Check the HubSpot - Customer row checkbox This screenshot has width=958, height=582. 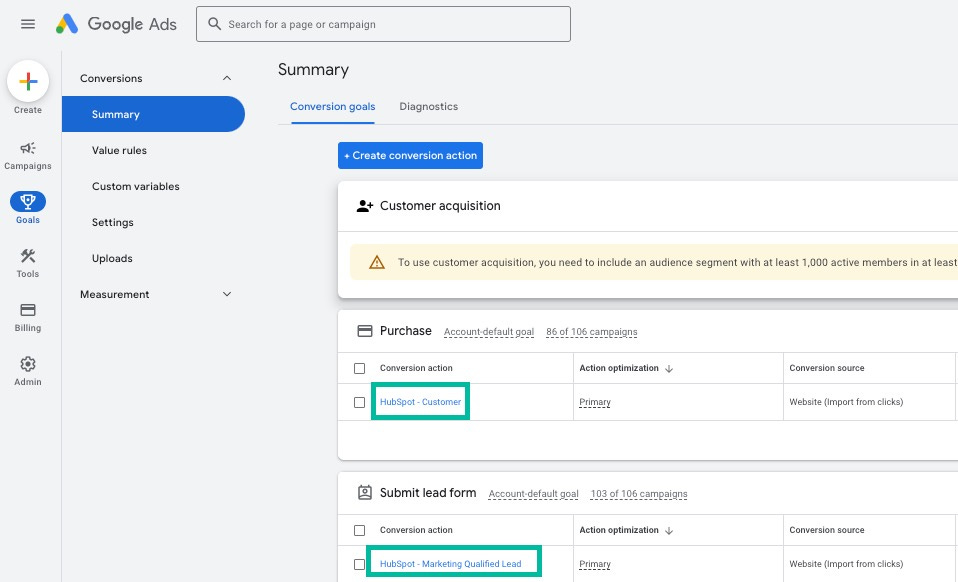point(359,402)
